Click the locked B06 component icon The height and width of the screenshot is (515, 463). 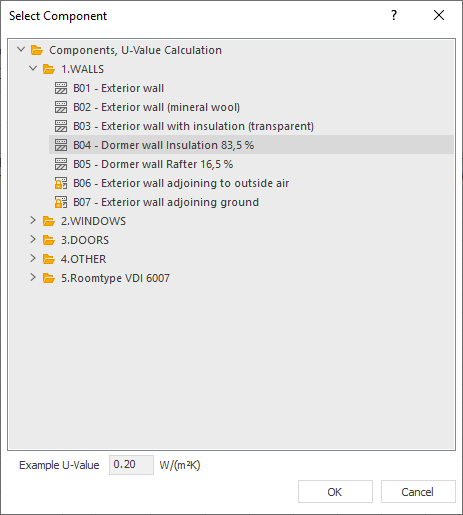(61, 183)
